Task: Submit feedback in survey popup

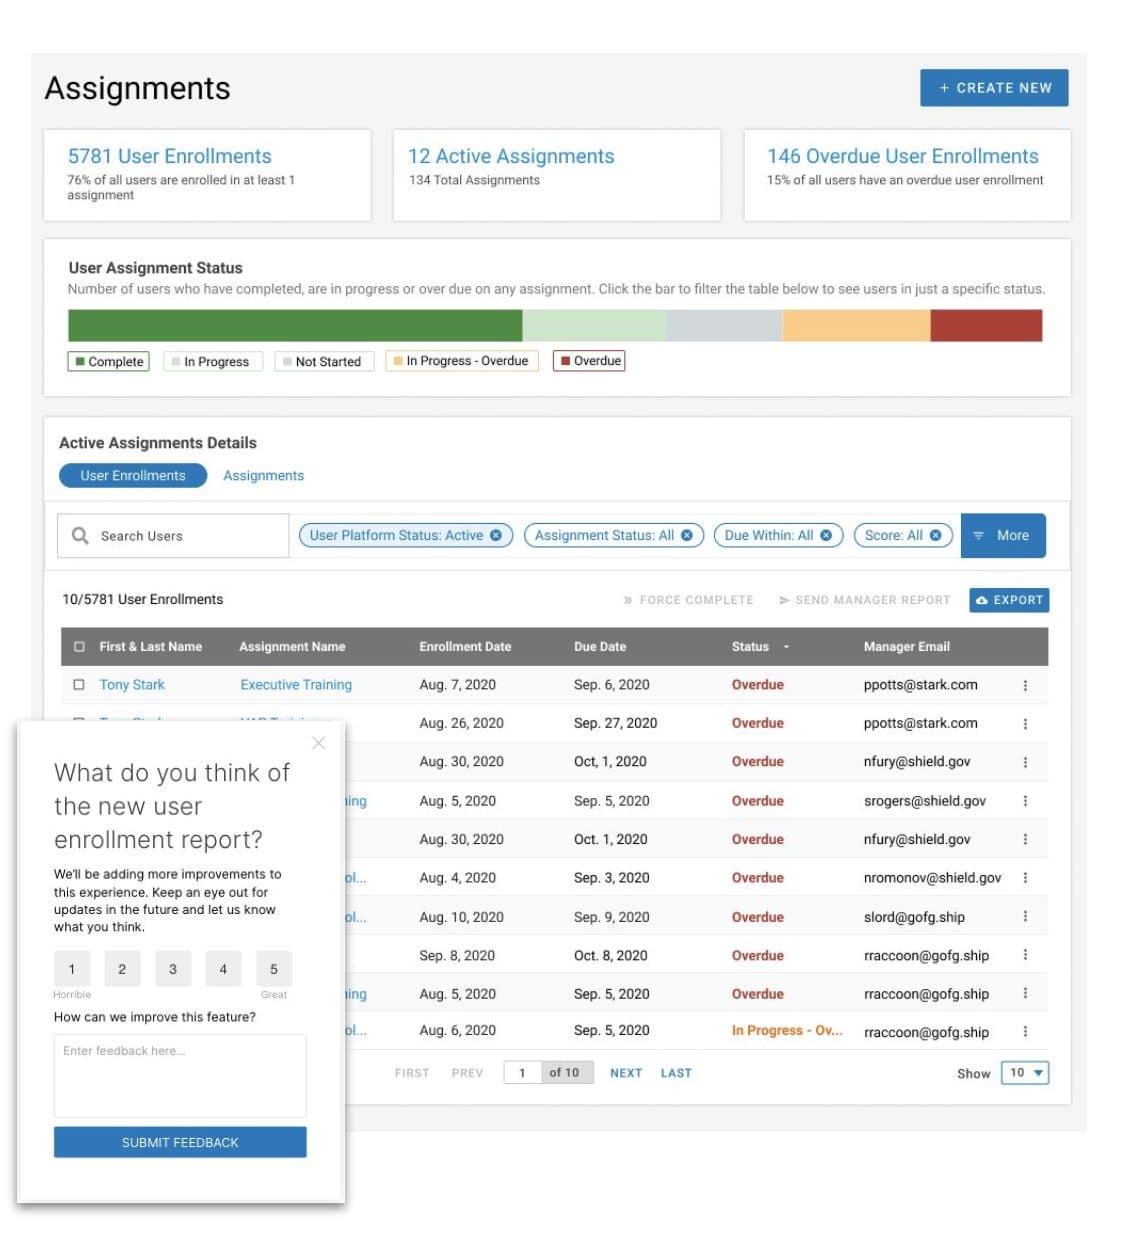Action: tap(180, 1142)
